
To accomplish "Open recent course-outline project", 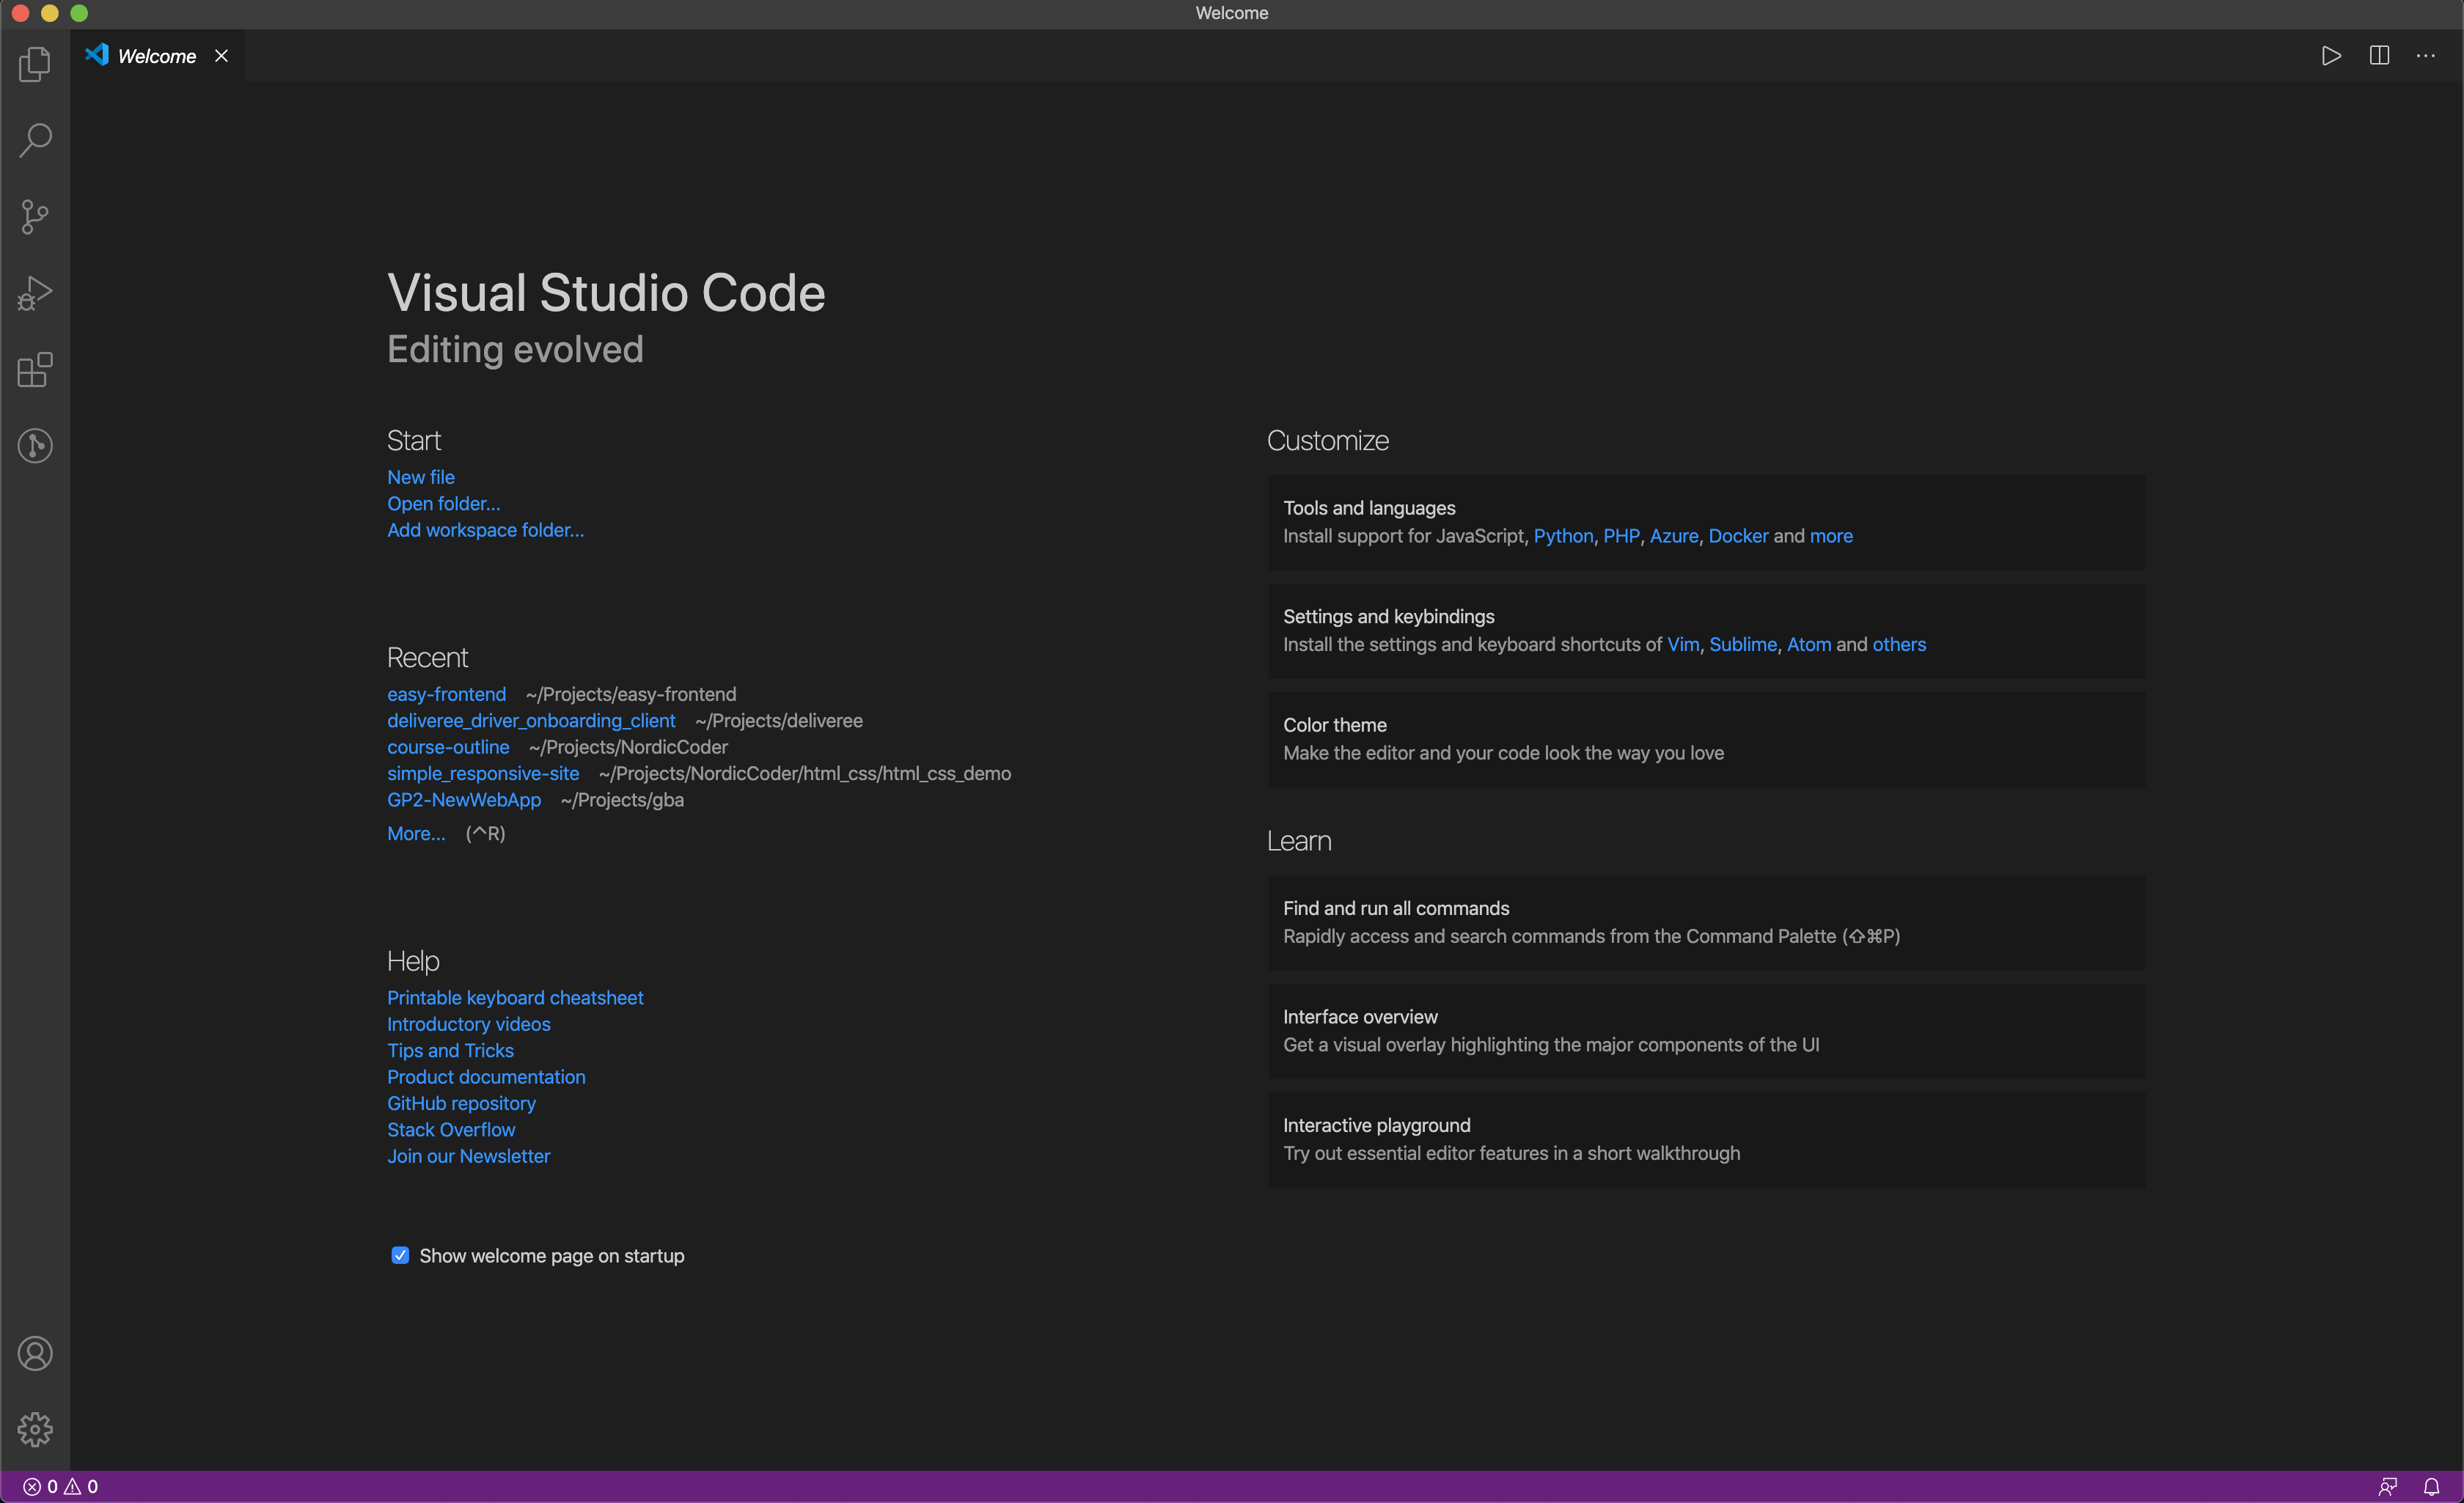I will click(x=448, y=747).
